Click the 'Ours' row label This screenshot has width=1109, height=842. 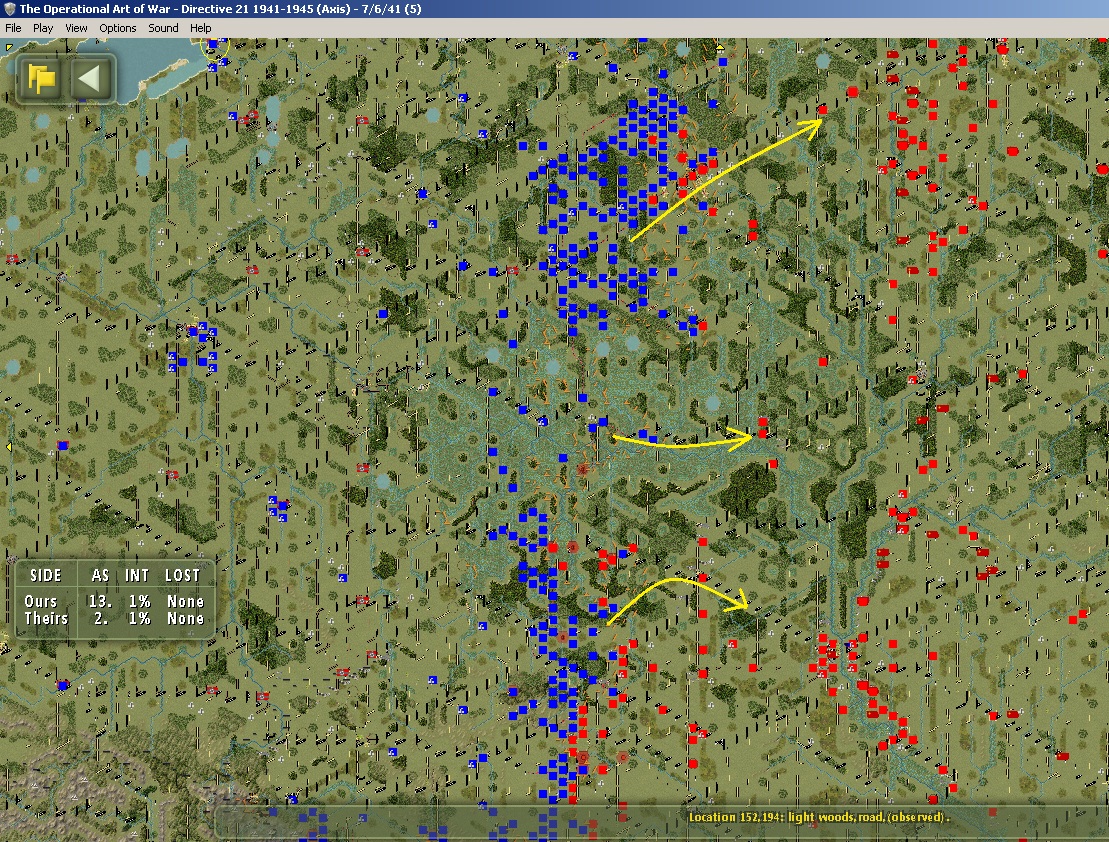[40, 601]
